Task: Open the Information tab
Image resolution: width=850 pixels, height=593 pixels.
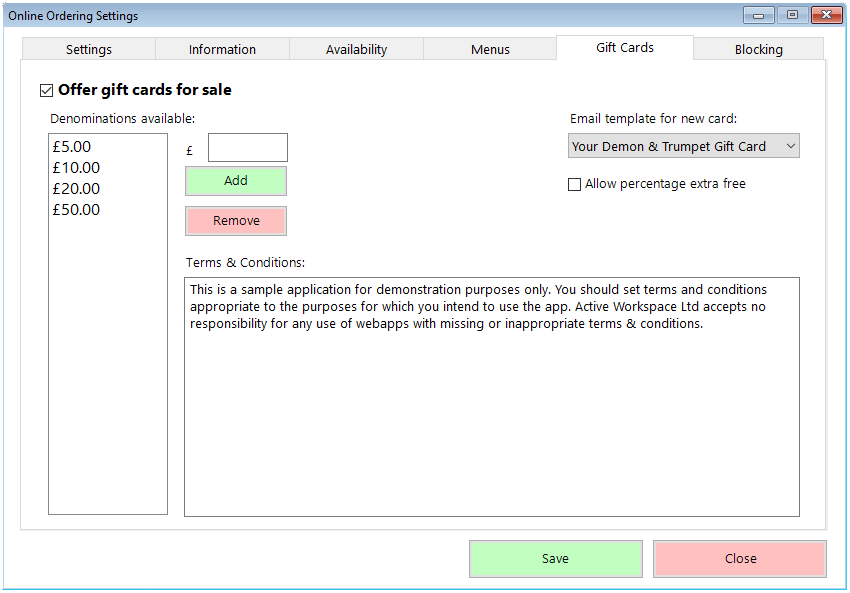Action: [x=222, y=48]
